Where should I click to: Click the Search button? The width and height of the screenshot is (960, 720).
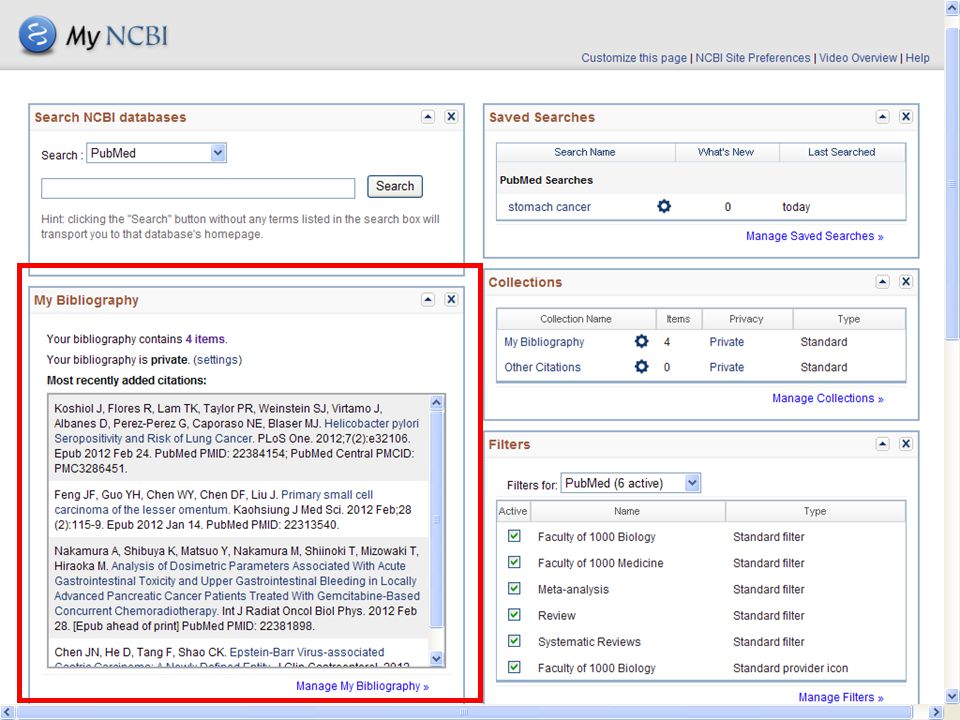395,186
